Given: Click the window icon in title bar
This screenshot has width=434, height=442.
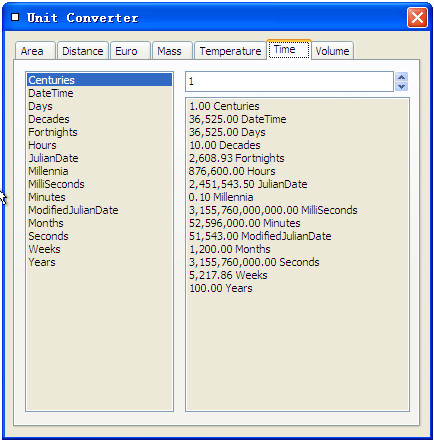Looking at the screenshot, I should pyautogui.click(x=15, y=17).
